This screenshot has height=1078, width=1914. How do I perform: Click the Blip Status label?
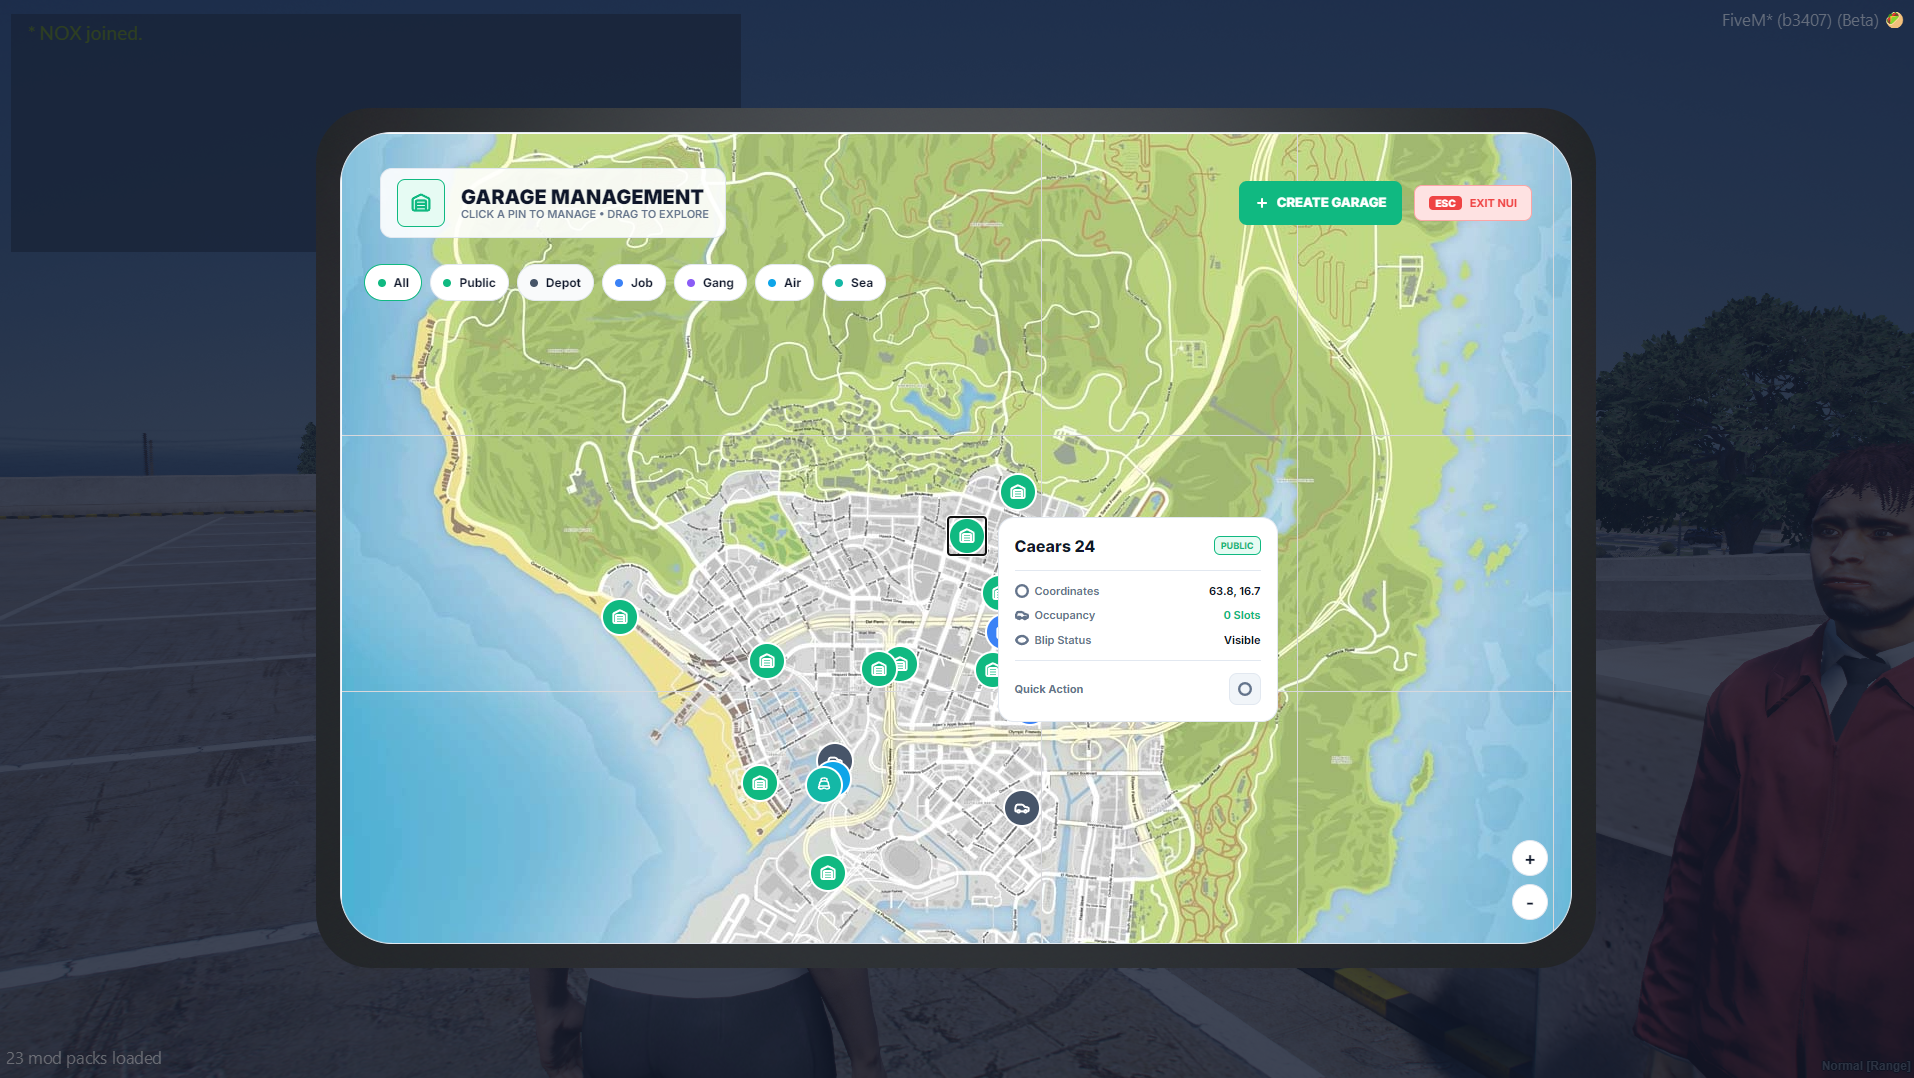(1063, 640)
